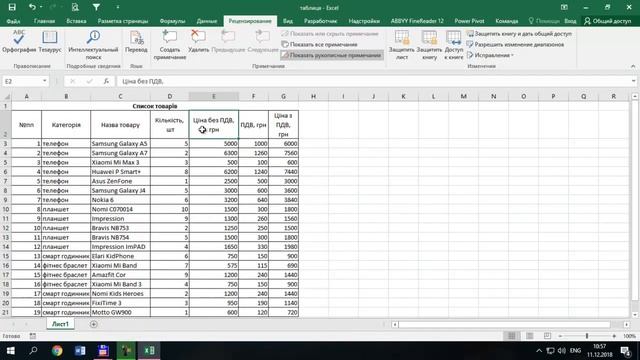The image size is (640, 360).
Task: Zoom out with minus button
Action: coord(560,336)
